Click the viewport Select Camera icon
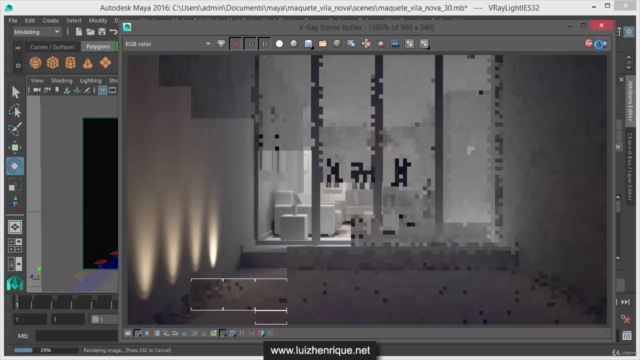The image size is (640, 360). (x=37, y=90)
